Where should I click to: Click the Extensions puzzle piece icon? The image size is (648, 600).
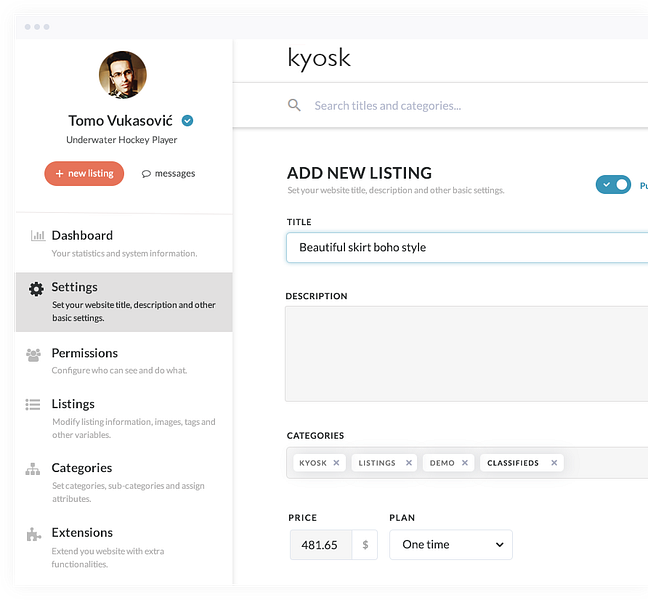point(33,534)
